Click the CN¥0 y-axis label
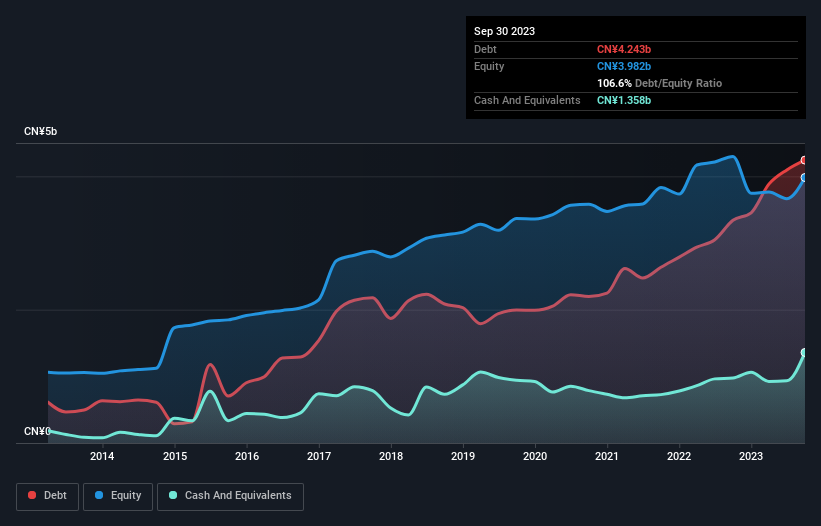The height and width of the screenshot is (526, 821). coord(37,431)
